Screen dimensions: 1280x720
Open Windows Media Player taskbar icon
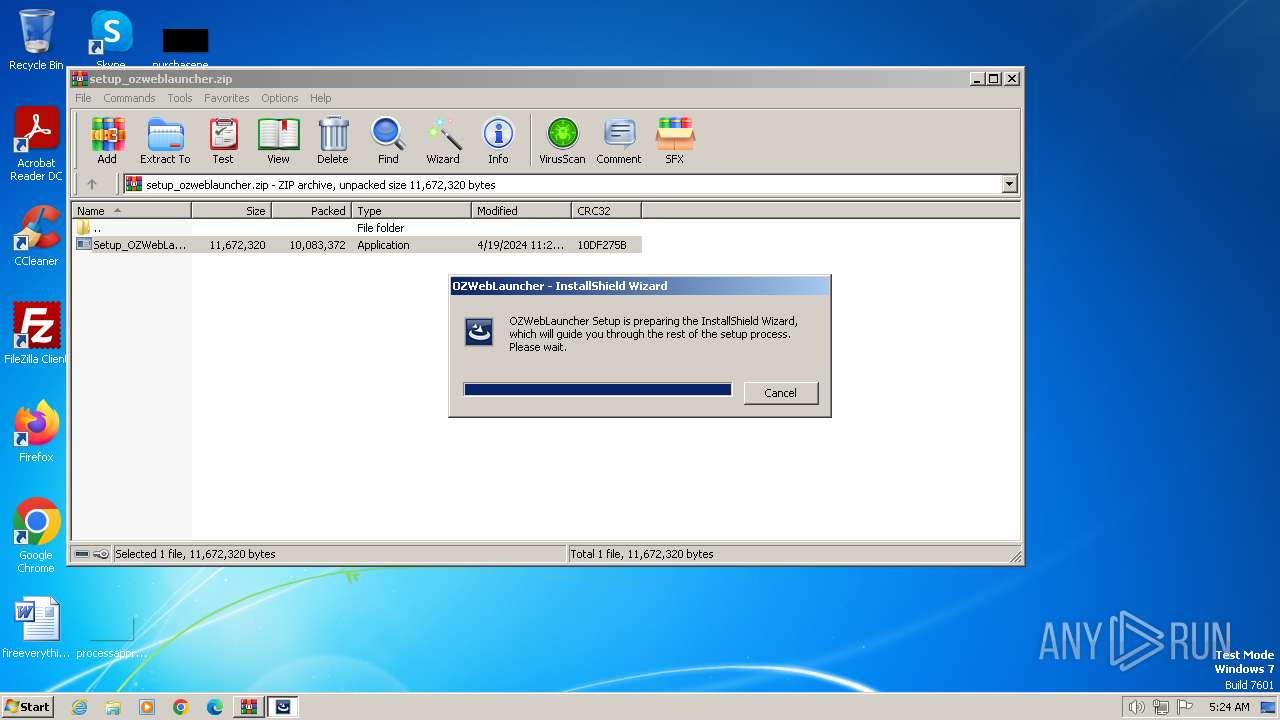[x=147, y=707]
